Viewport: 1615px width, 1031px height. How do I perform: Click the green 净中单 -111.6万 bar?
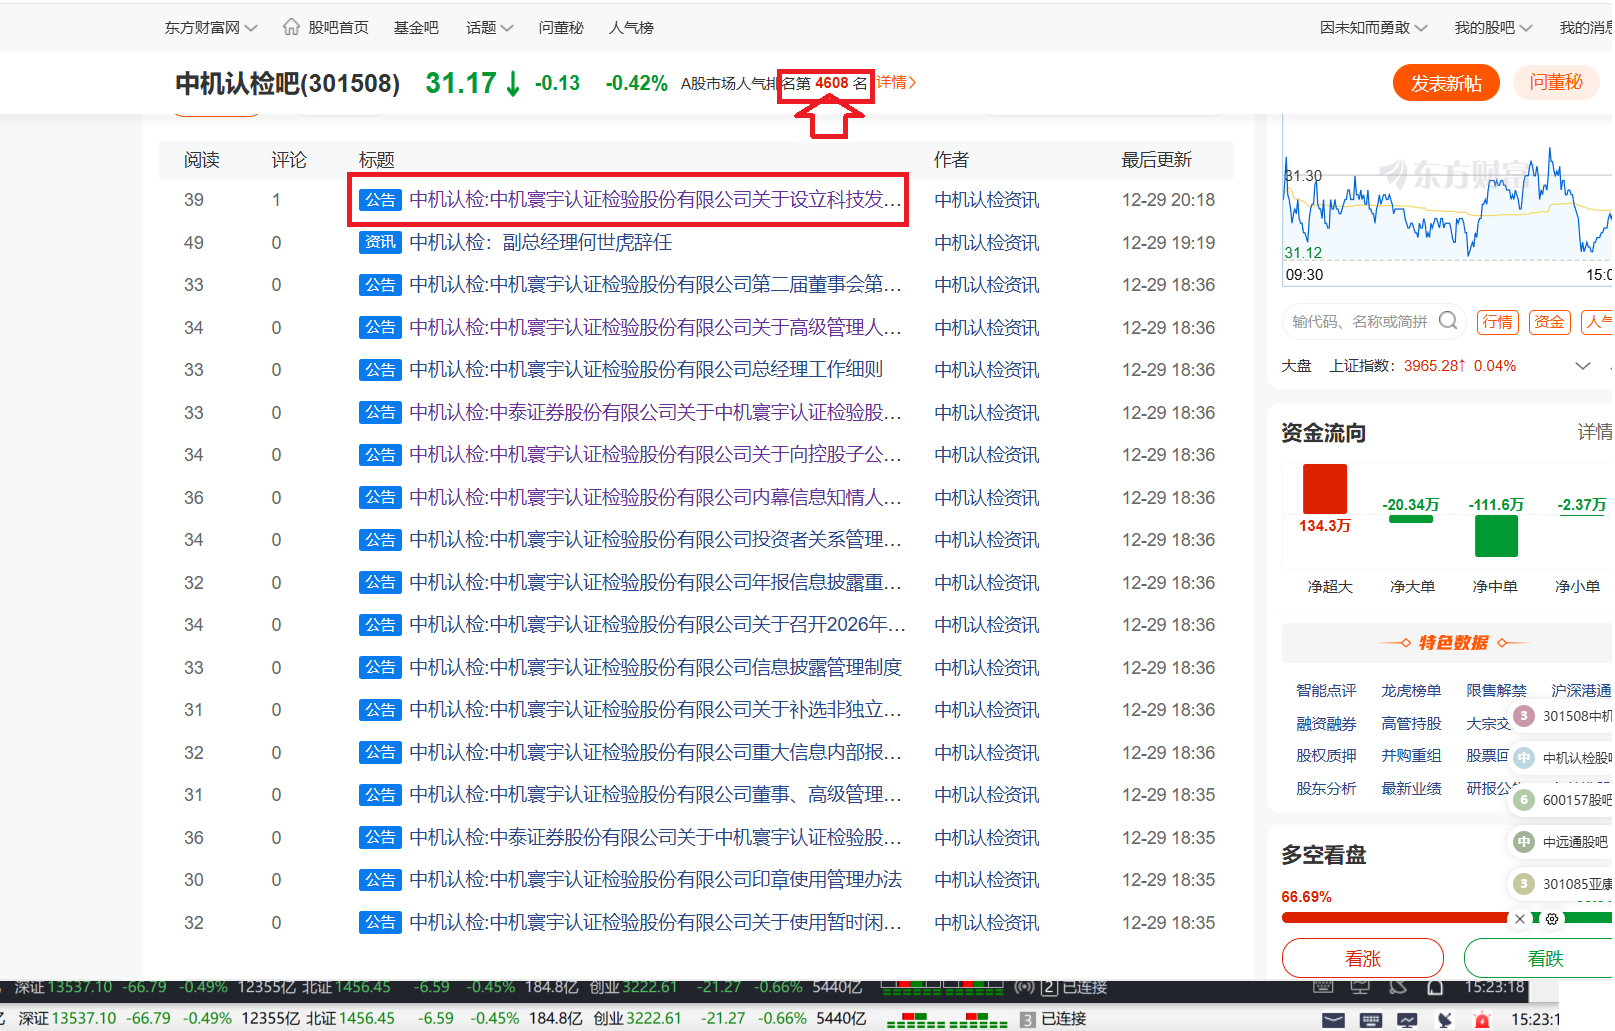1496,536
